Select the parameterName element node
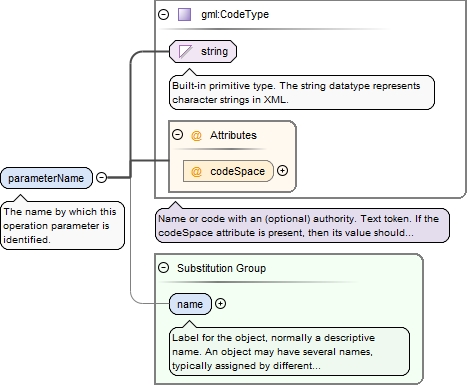This screenshot has width=468, height=386. [x=46, y=178]
